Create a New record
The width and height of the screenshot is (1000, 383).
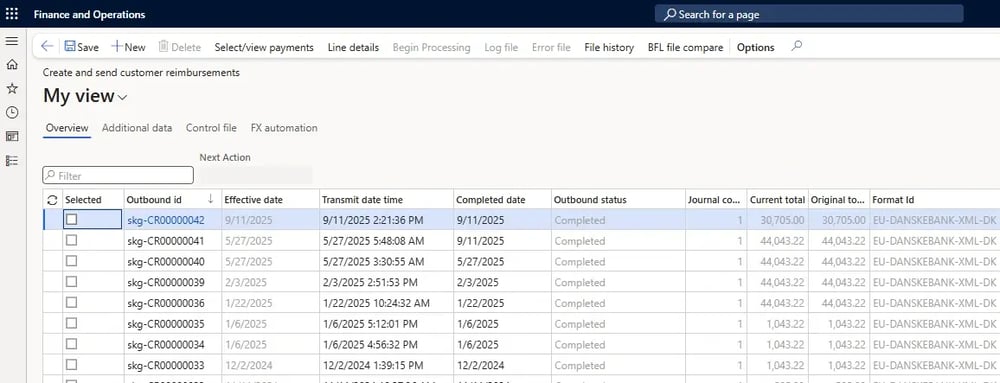pyautogui.click(x=128, y=47)
